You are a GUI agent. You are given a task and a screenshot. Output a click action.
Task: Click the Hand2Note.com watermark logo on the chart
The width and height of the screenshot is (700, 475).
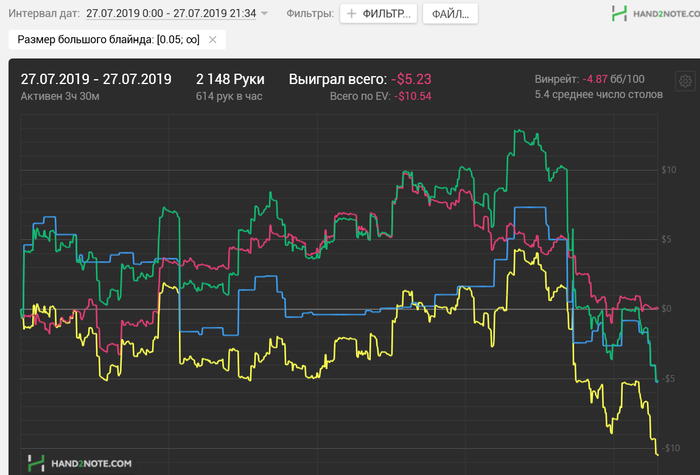[x=79, y=463]
